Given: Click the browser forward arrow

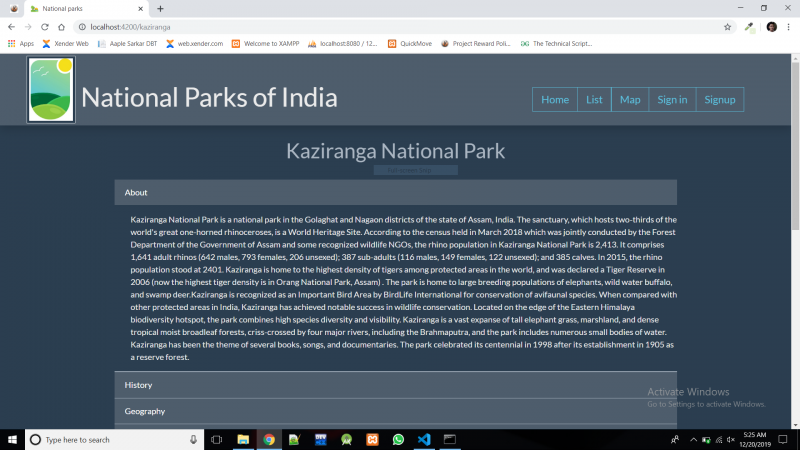Looking at the screenshot, I should tap(28, 27).
